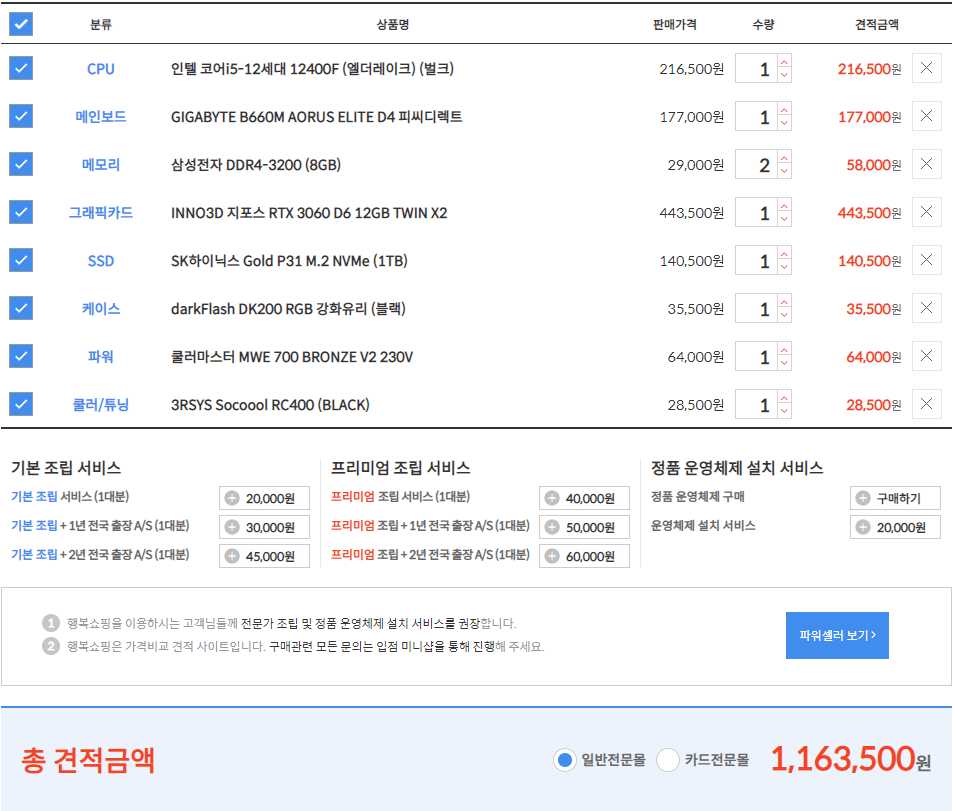The height and width of the screenshot is (811, 955).
Task: Uncheck the 메모리 row checkbox
Action: pyautogui.click(x=21, y=164)
